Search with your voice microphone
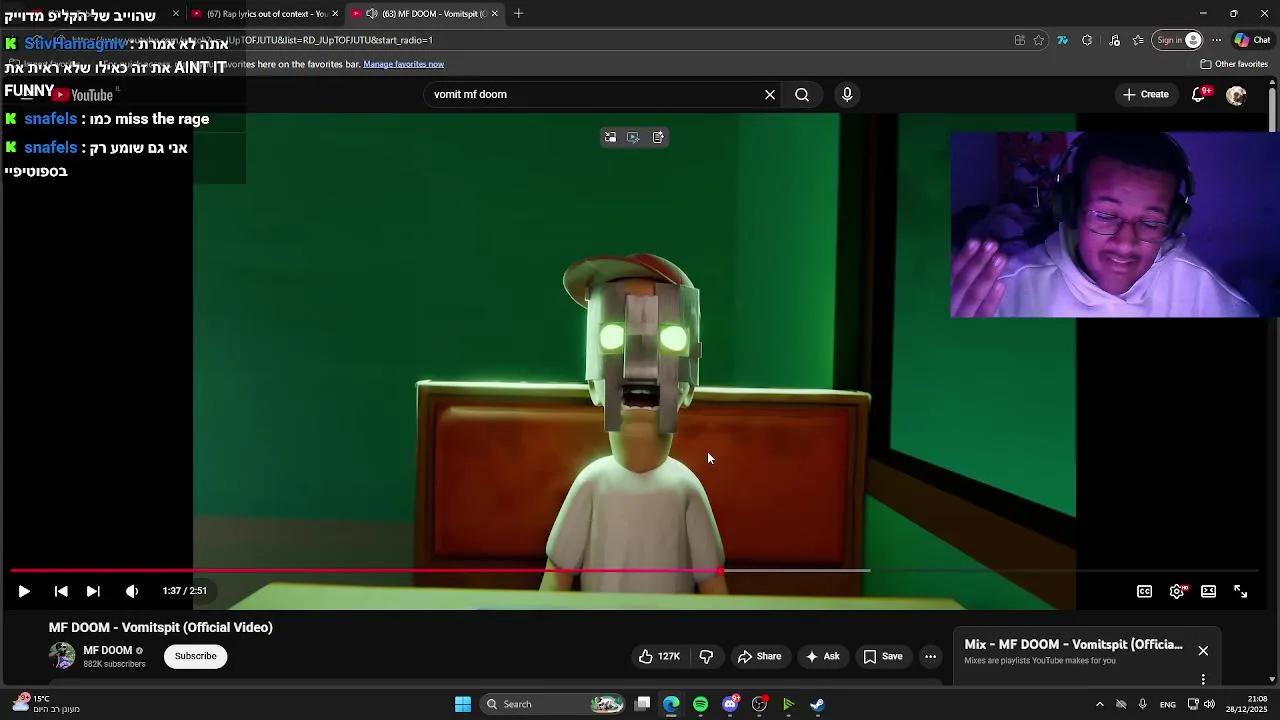The width and height of the screenshot is (1280, 720). (847, 94)
